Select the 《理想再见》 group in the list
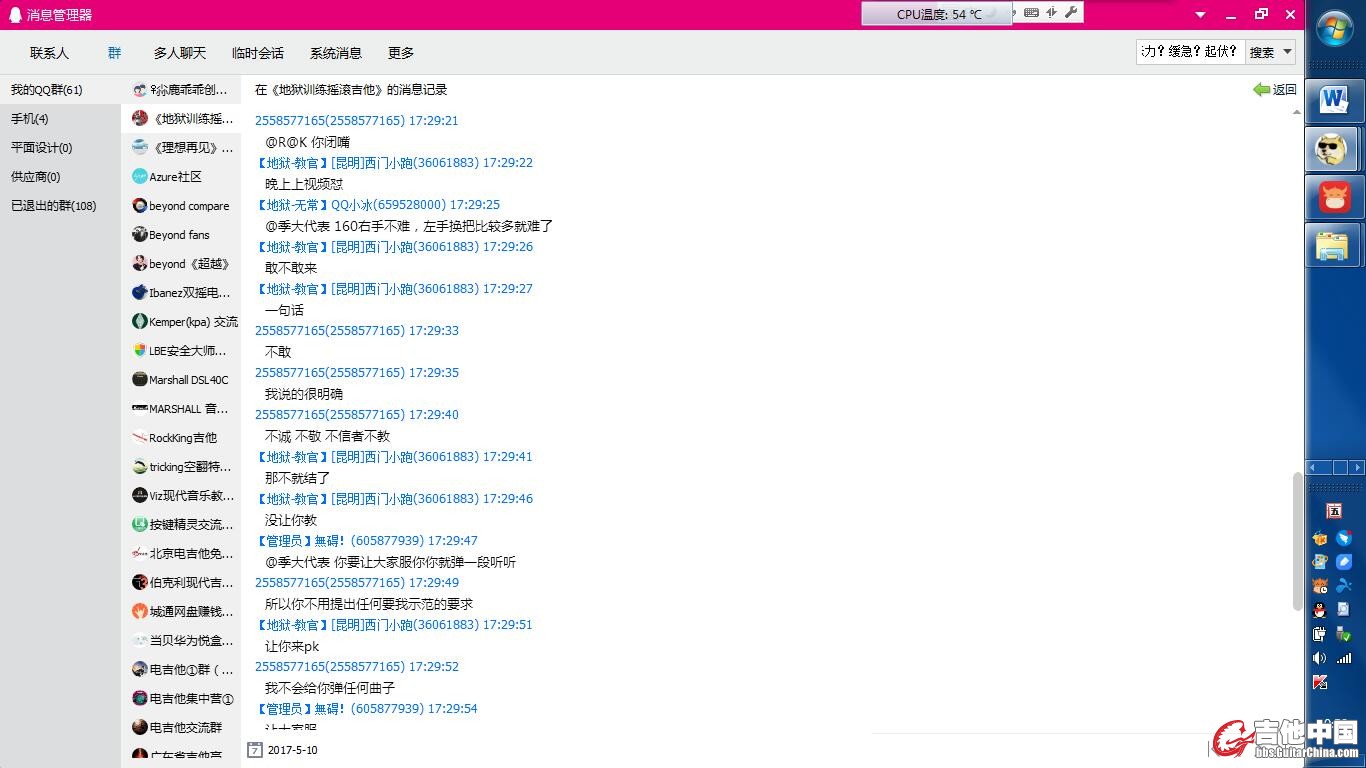Screen dimensions: 1366x768 coord(181,148)
